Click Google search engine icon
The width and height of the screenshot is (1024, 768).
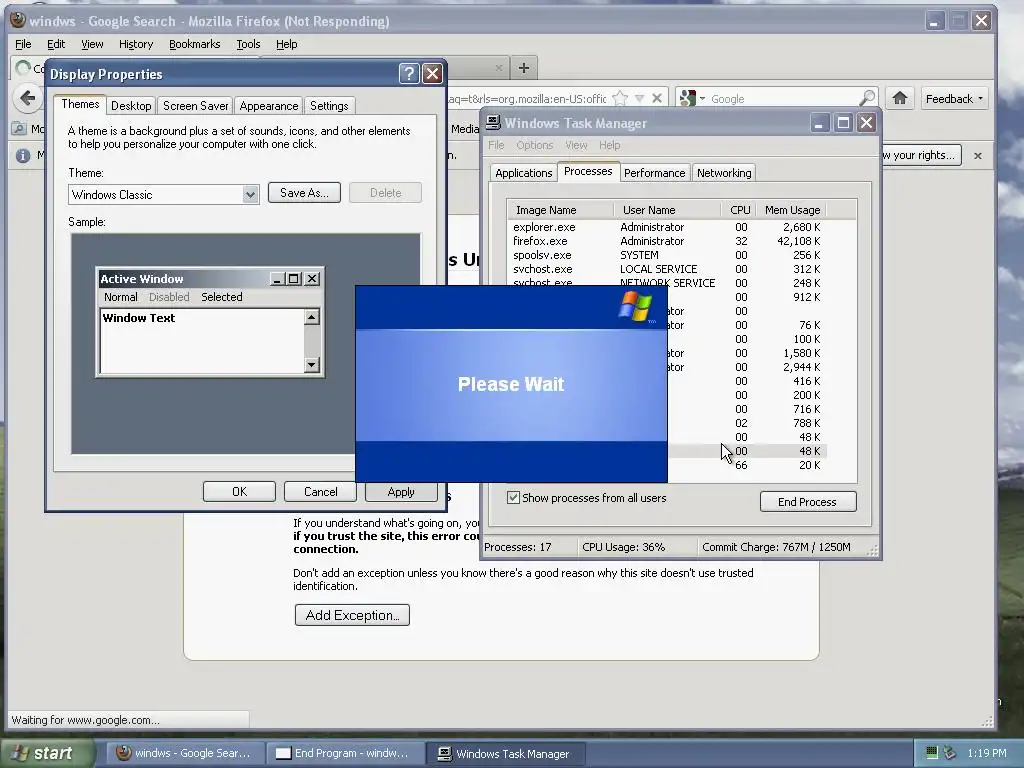click(x=687, y=99)
